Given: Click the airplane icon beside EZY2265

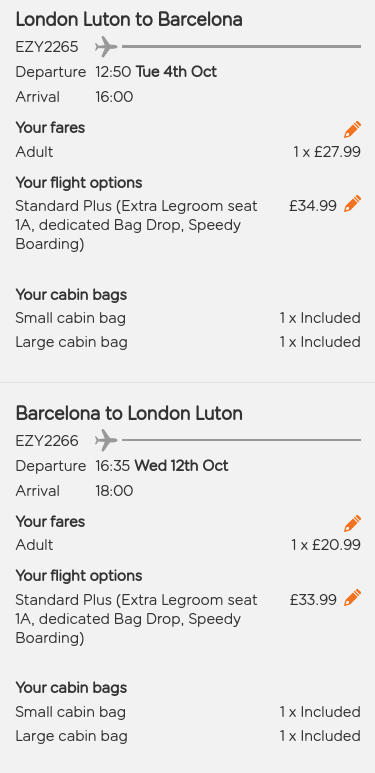Looking at the screenshot, I should (106, 47).
